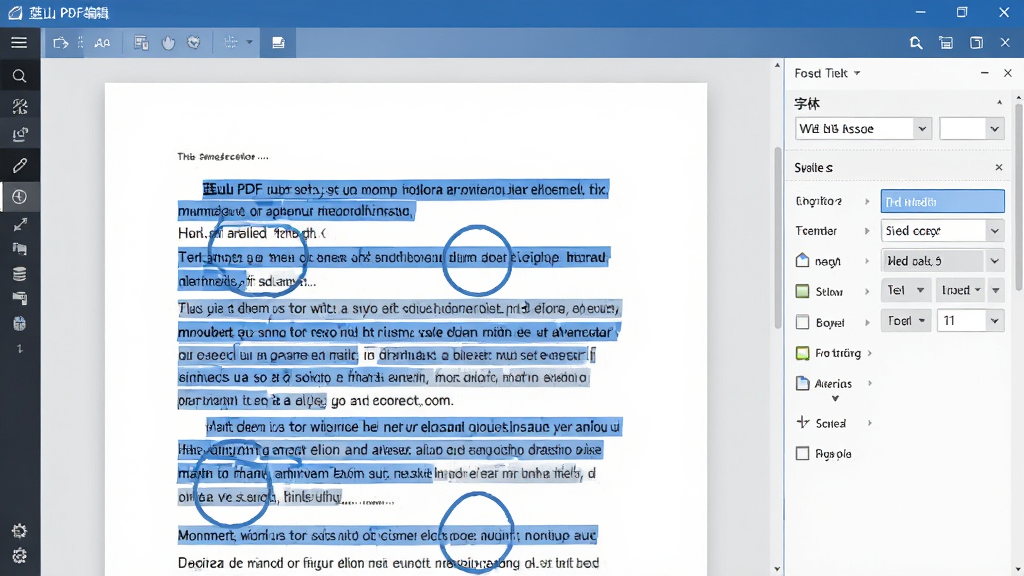Click the highlighted blue input field

point(942,201)
